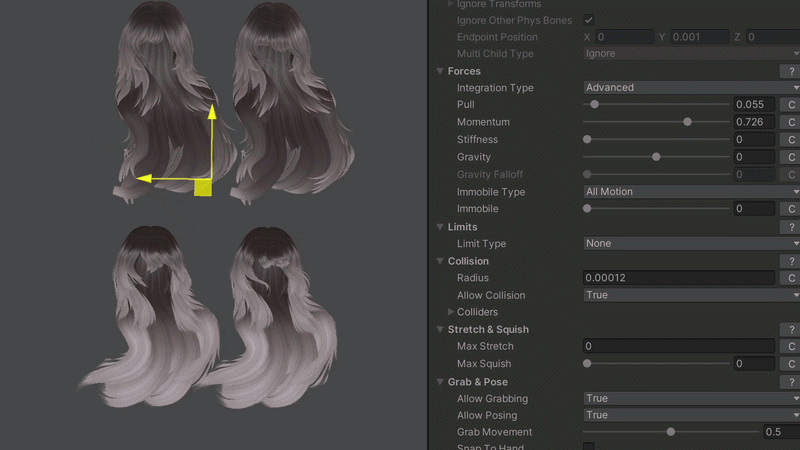Click the Grab & Pose help icon
800x450 pixels.
pos(789,382)
